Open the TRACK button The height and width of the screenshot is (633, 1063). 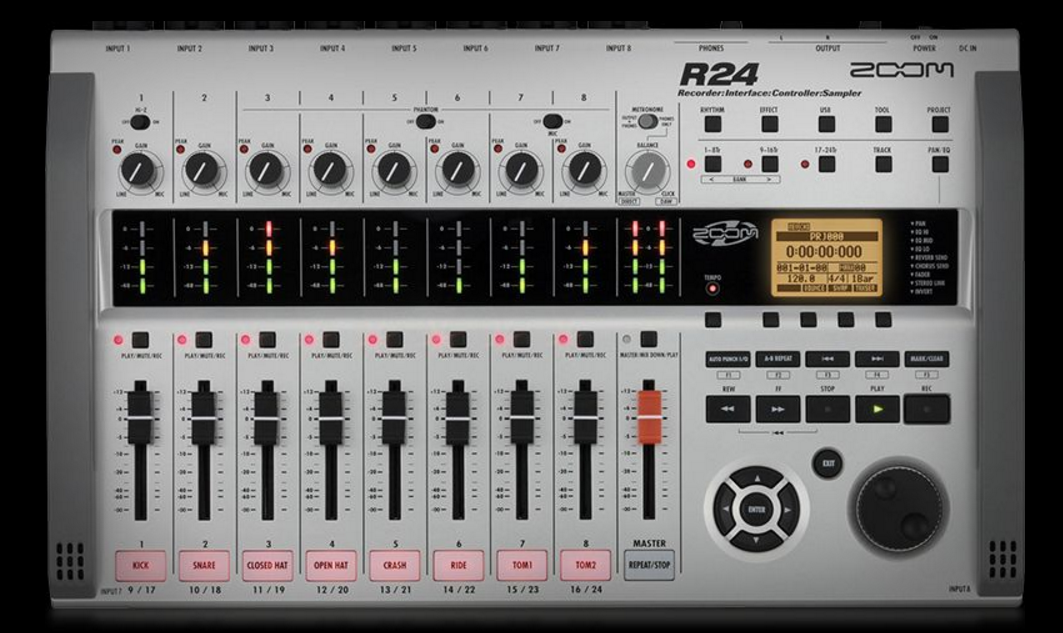[883, 164]
